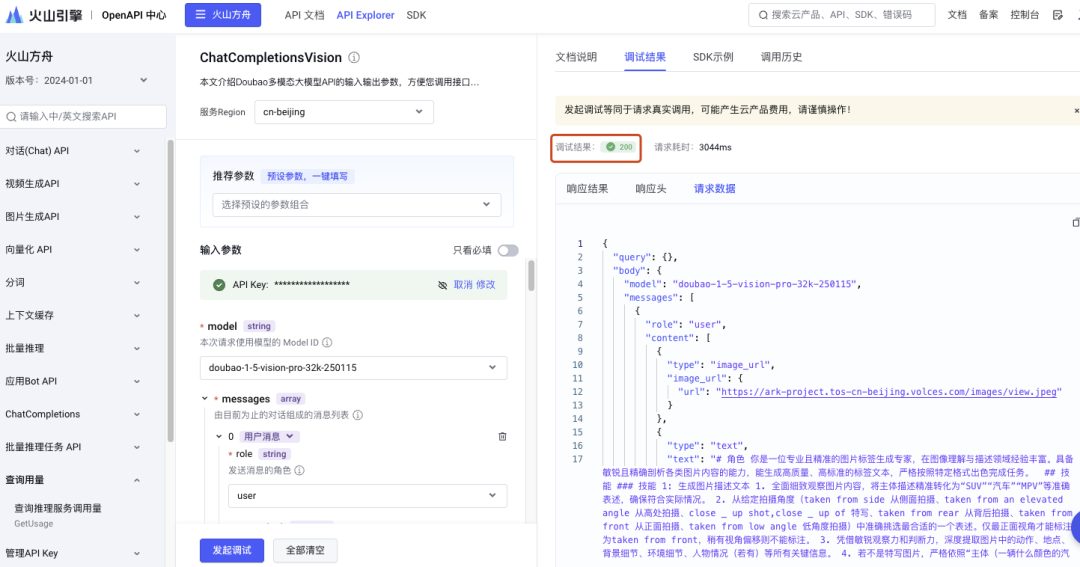Click the info icon beside messages description
The height and width of the screenshot is (567, 1080).
pyautogui.click(x=357, y=415)
